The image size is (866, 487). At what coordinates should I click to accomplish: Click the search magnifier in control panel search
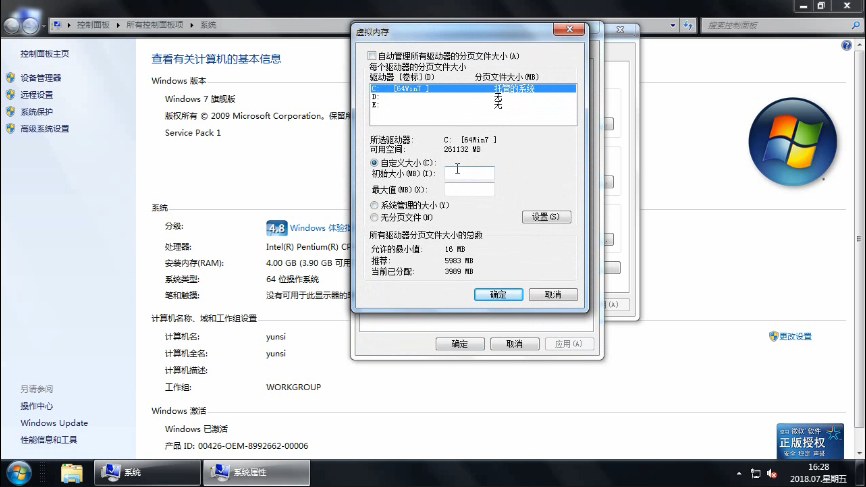tap(856, 25)
